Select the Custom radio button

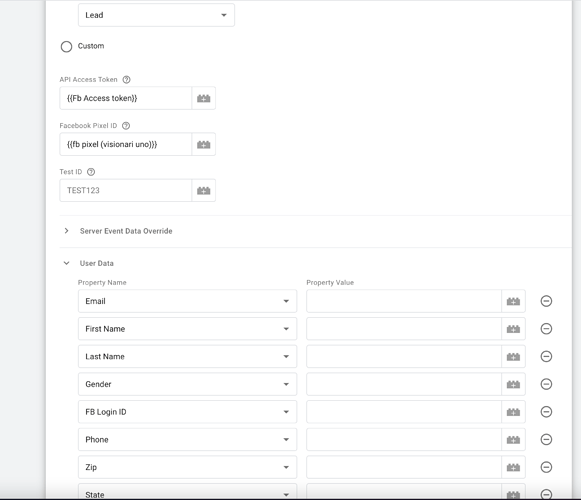[66, 47]
